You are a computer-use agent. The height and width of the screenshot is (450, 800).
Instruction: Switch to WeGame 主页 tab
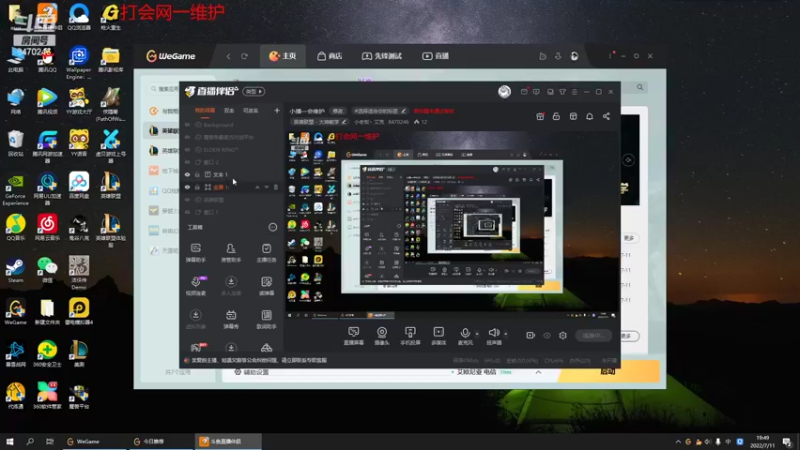pyautogui.click(x=283, y=56)
